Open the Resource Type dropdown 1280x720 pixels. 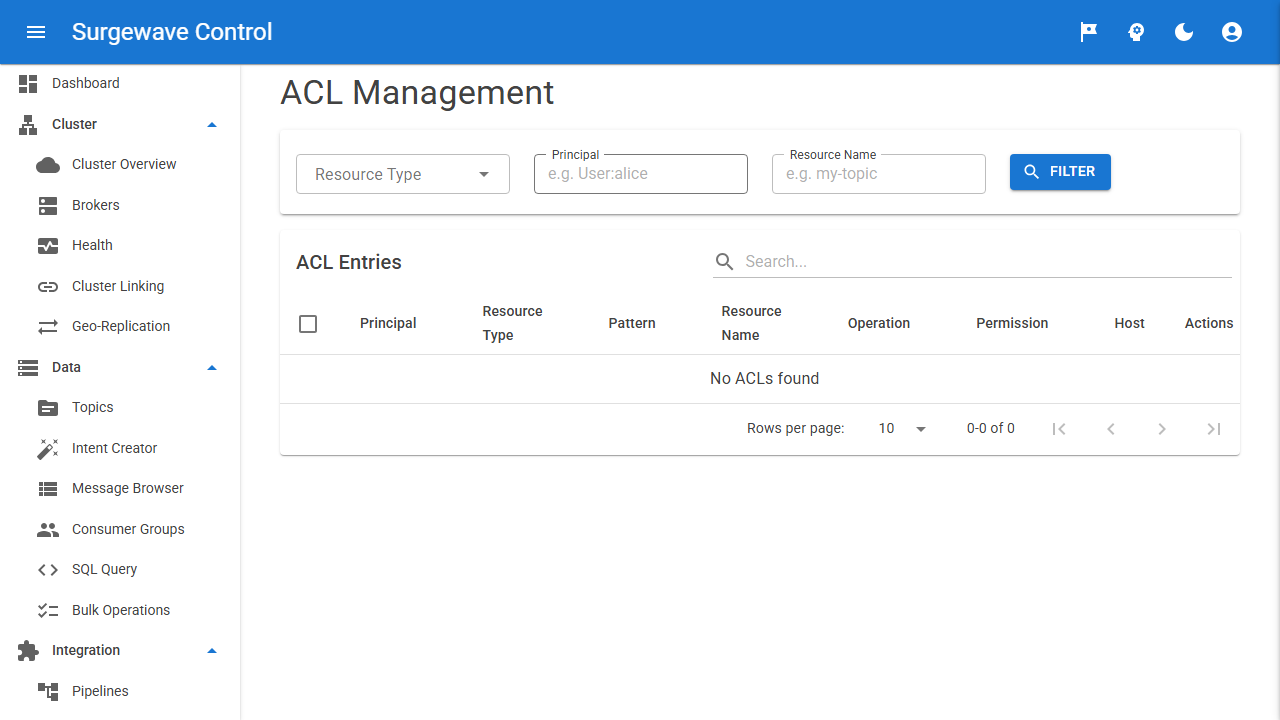[403, 174]
